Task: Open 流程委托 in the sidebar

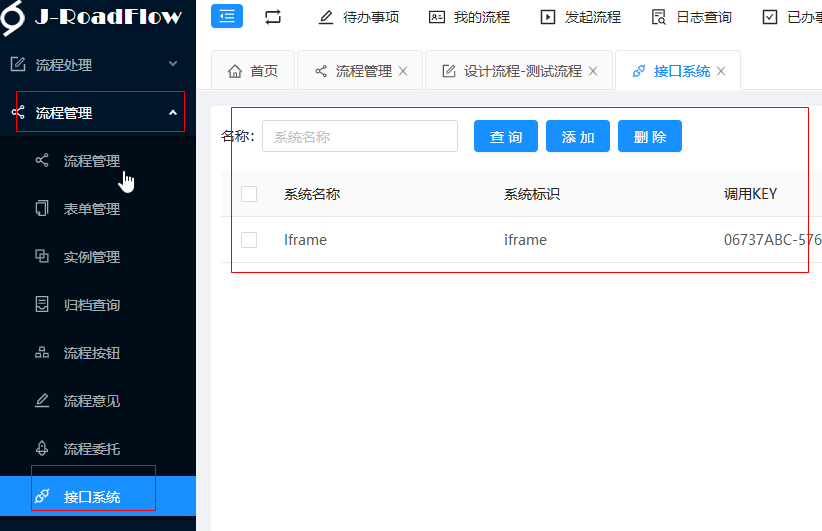Action: pos(91,449)
